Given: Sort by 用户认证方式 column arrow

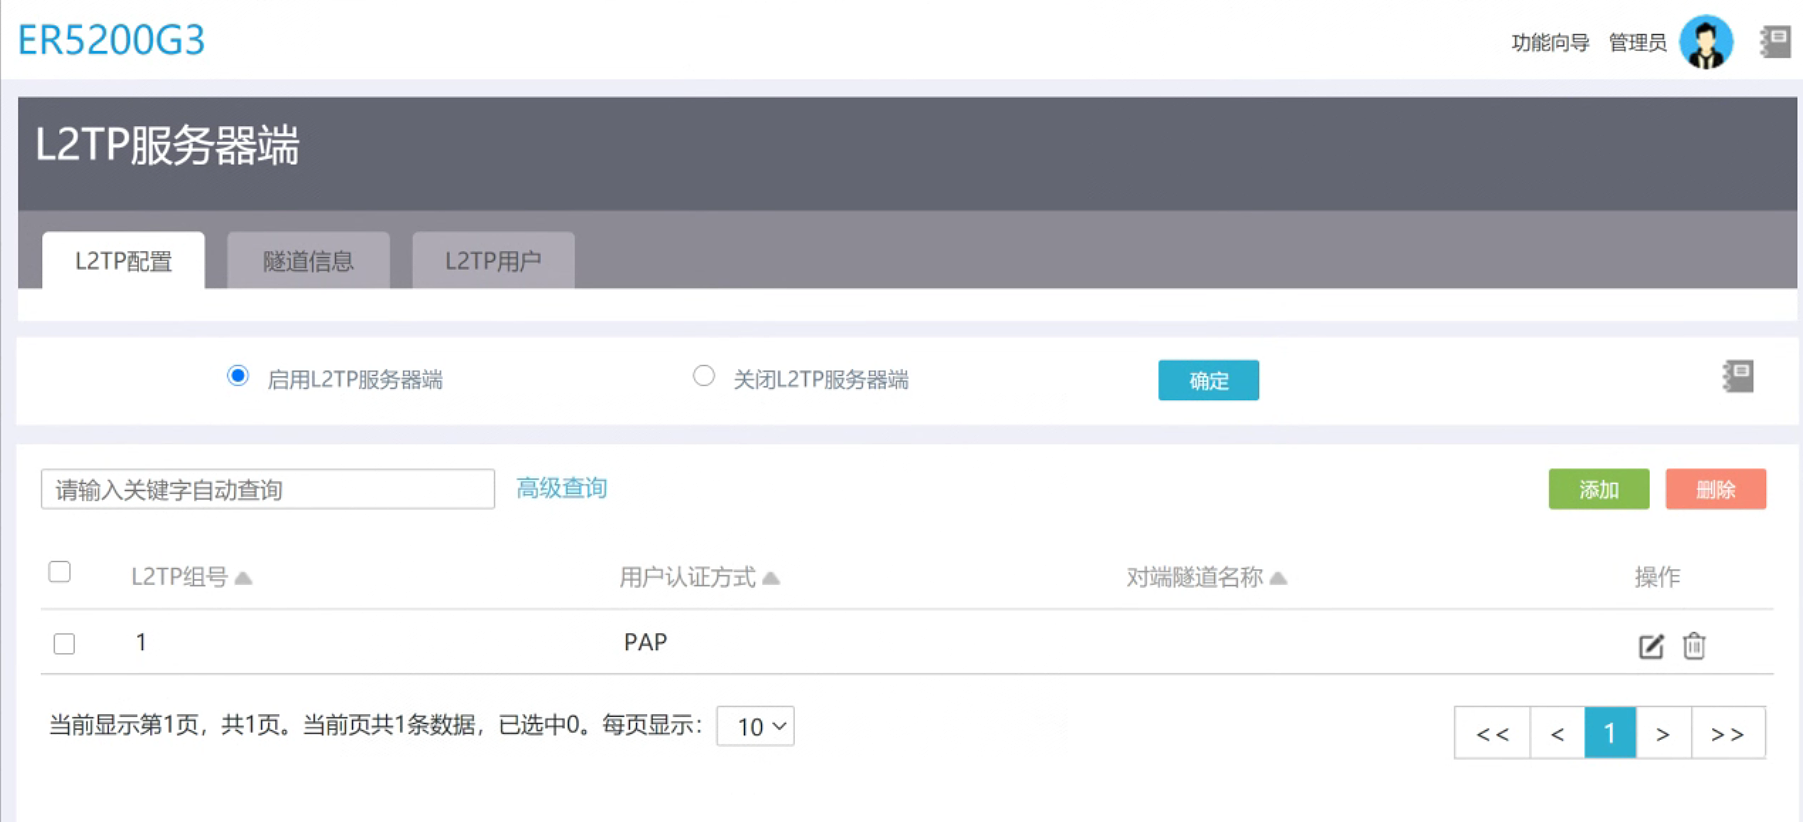Looking at the screenshot, I should tap(771, 578).
